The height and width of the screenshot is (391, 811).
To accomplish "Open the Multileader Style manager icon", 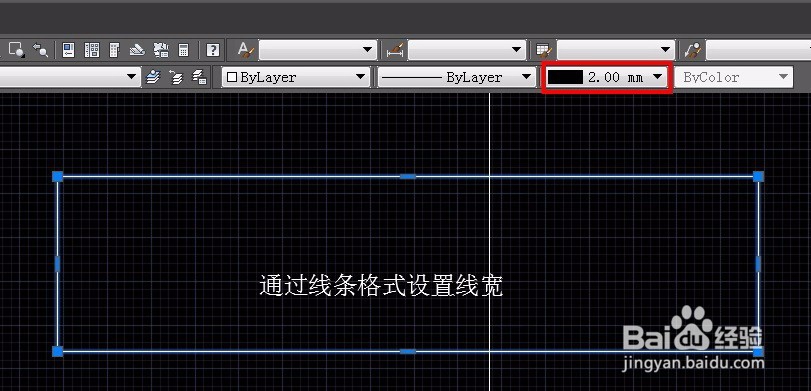I will (693, 50).
